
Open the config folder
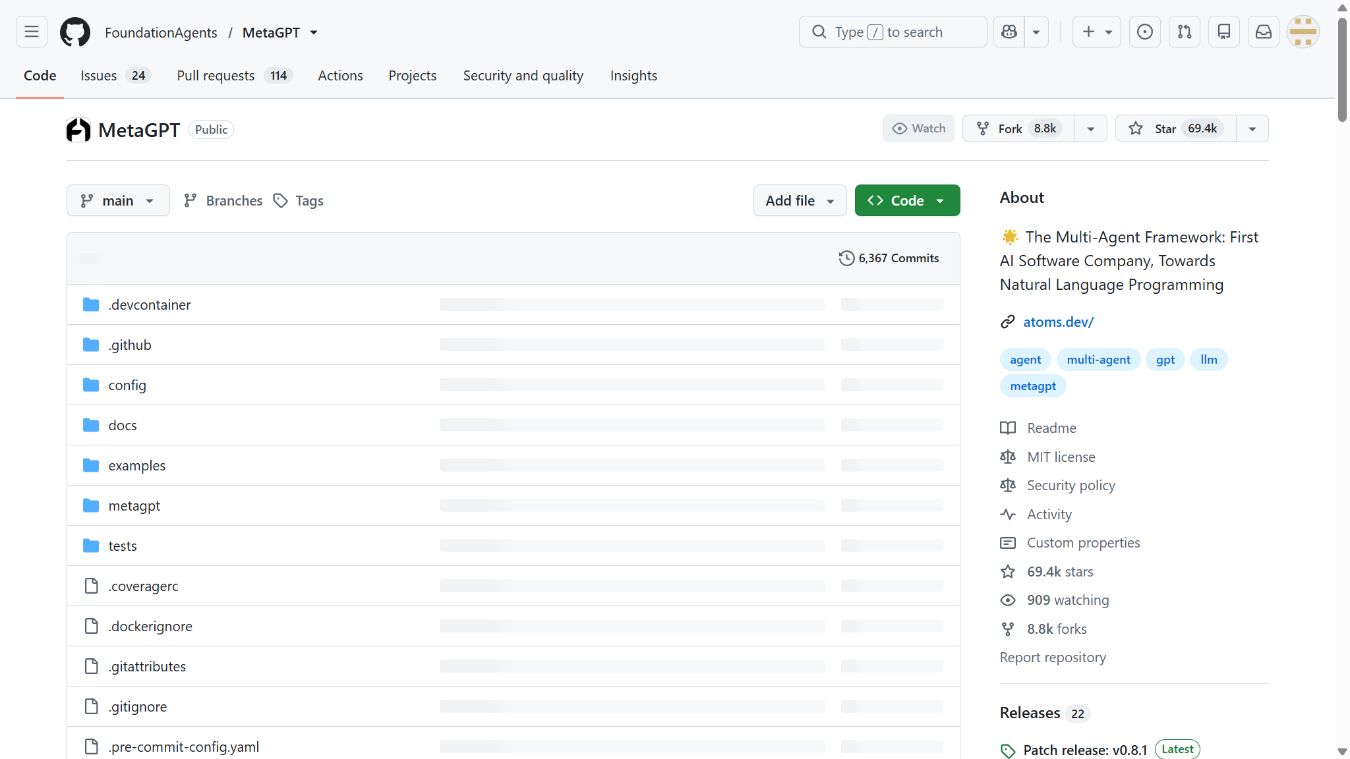click(x=127, y=385)
